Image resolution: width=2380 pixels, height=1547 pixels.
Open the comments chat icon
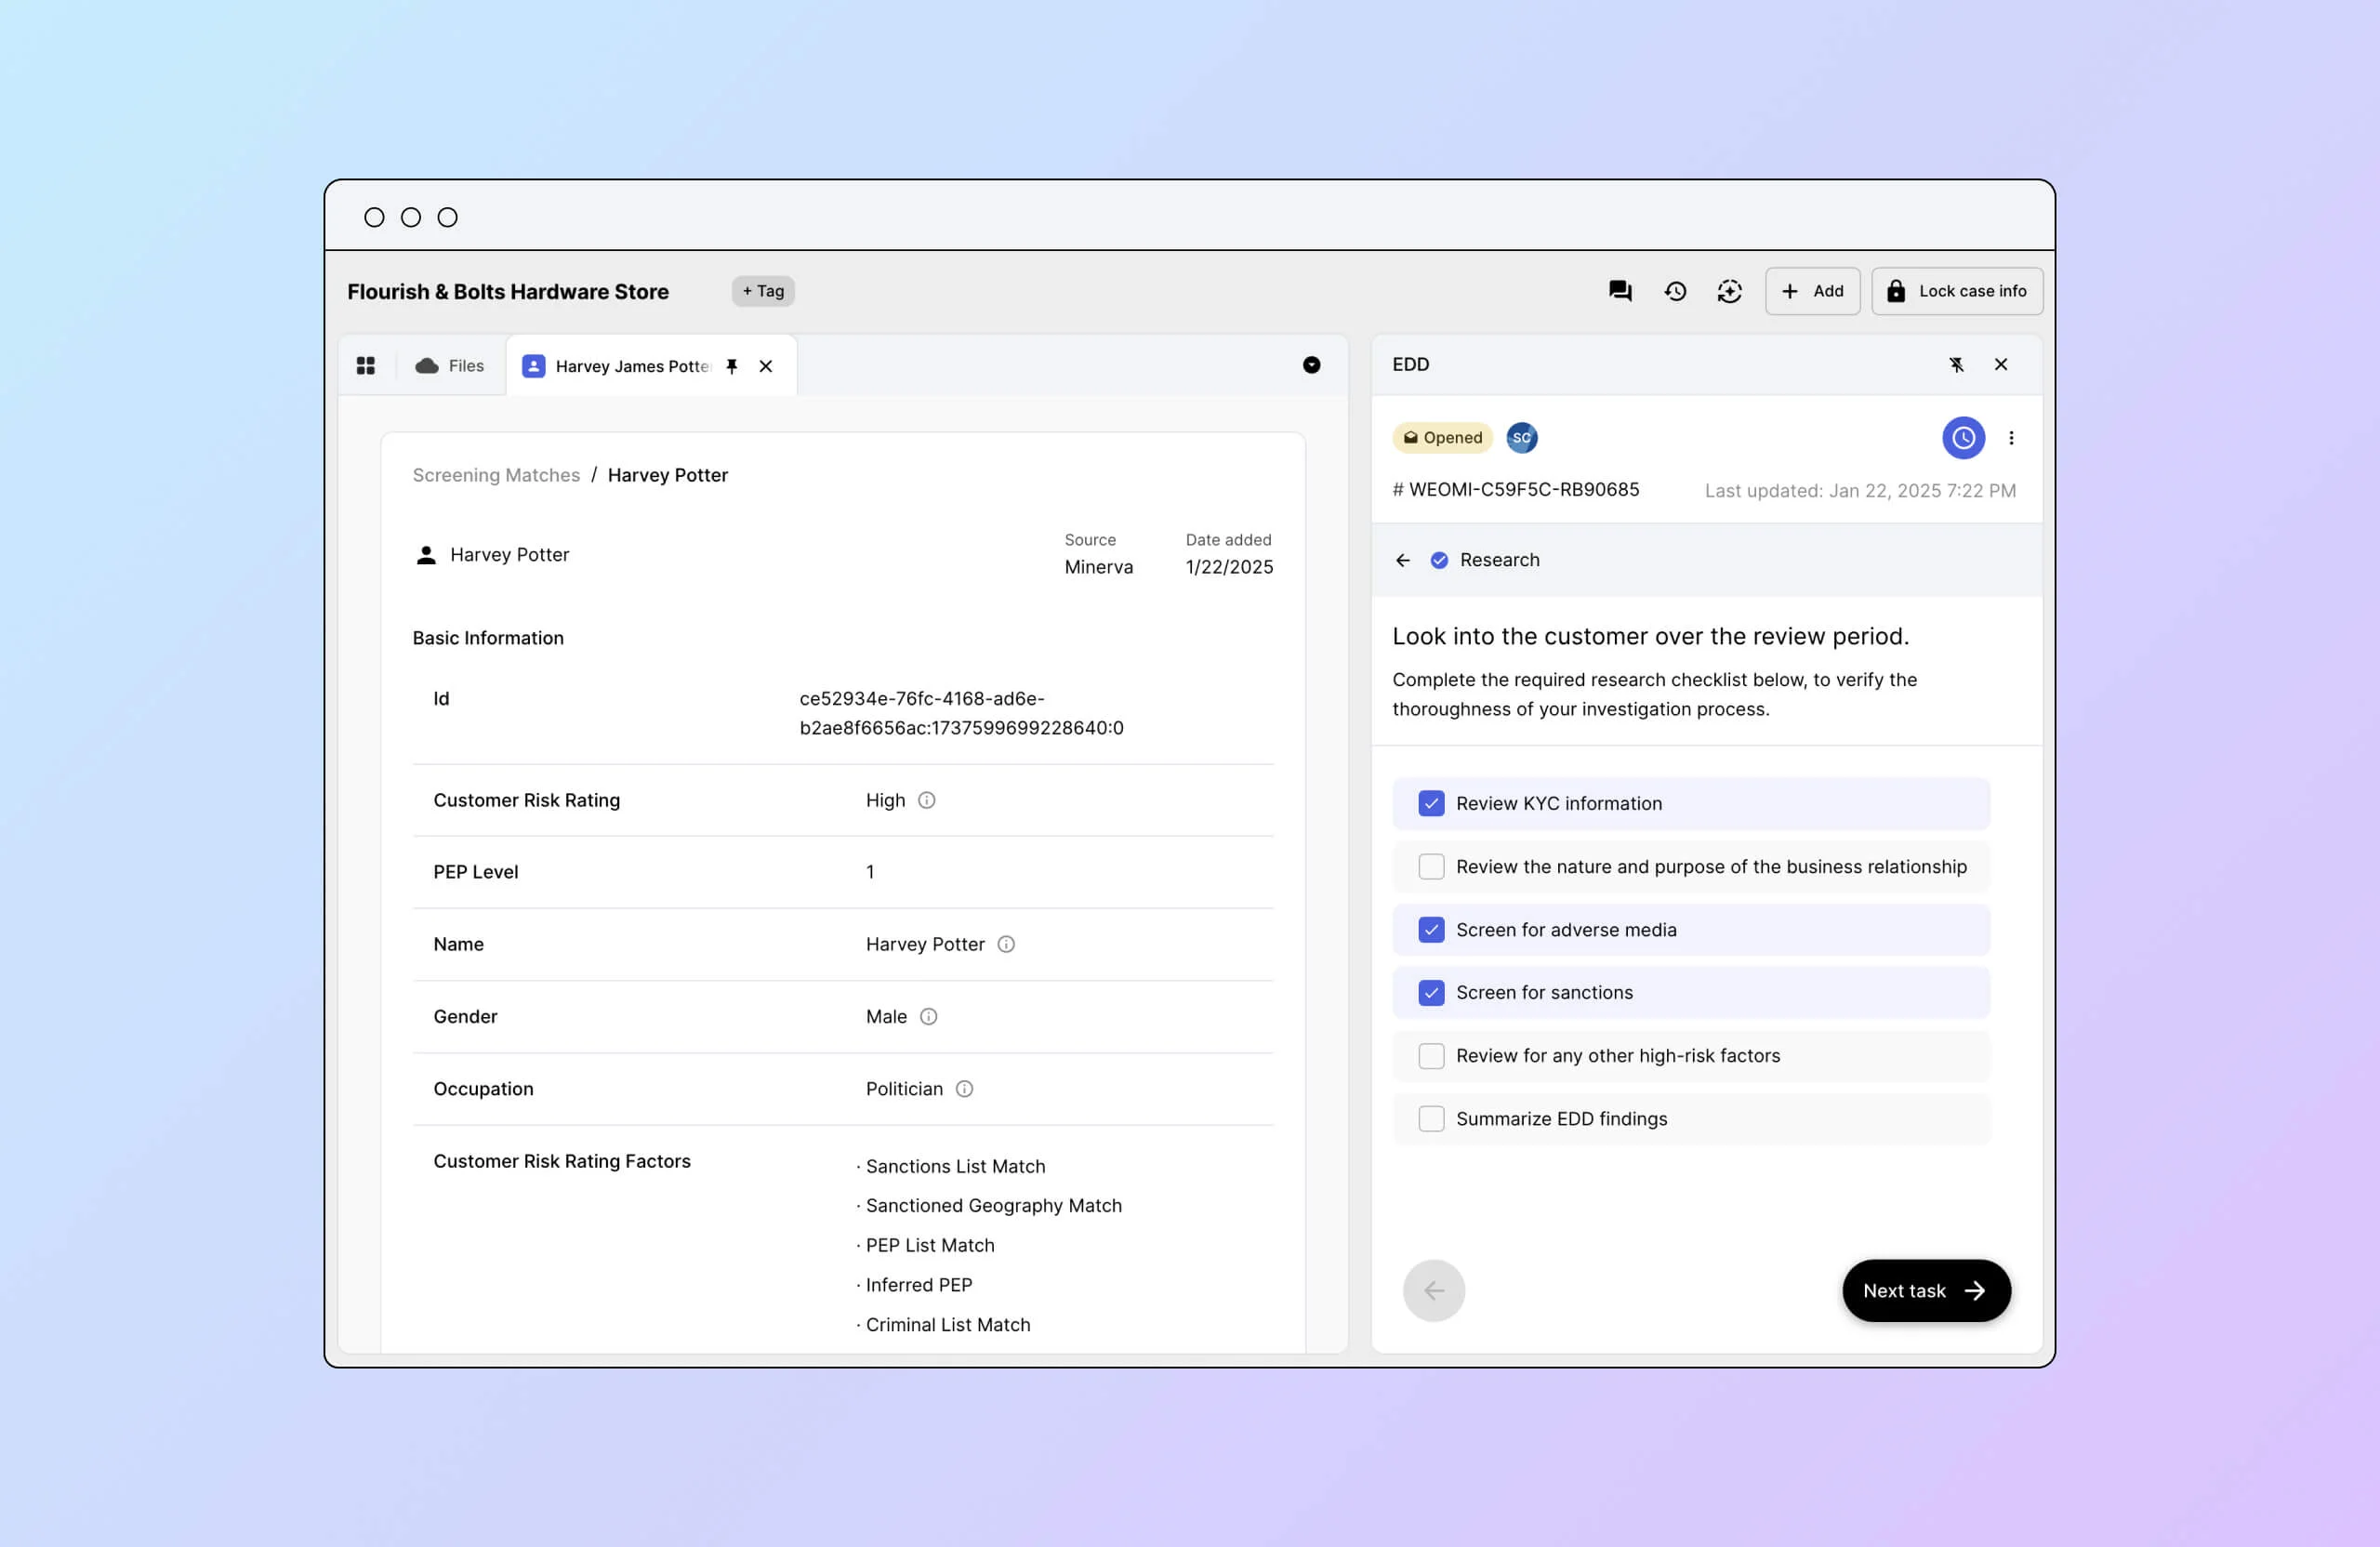point(1620,291)
